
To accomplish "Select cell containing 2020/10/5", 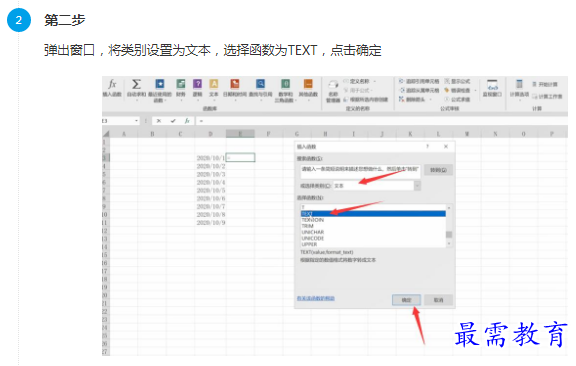I will pyautogui.click(x=210, y=190).
